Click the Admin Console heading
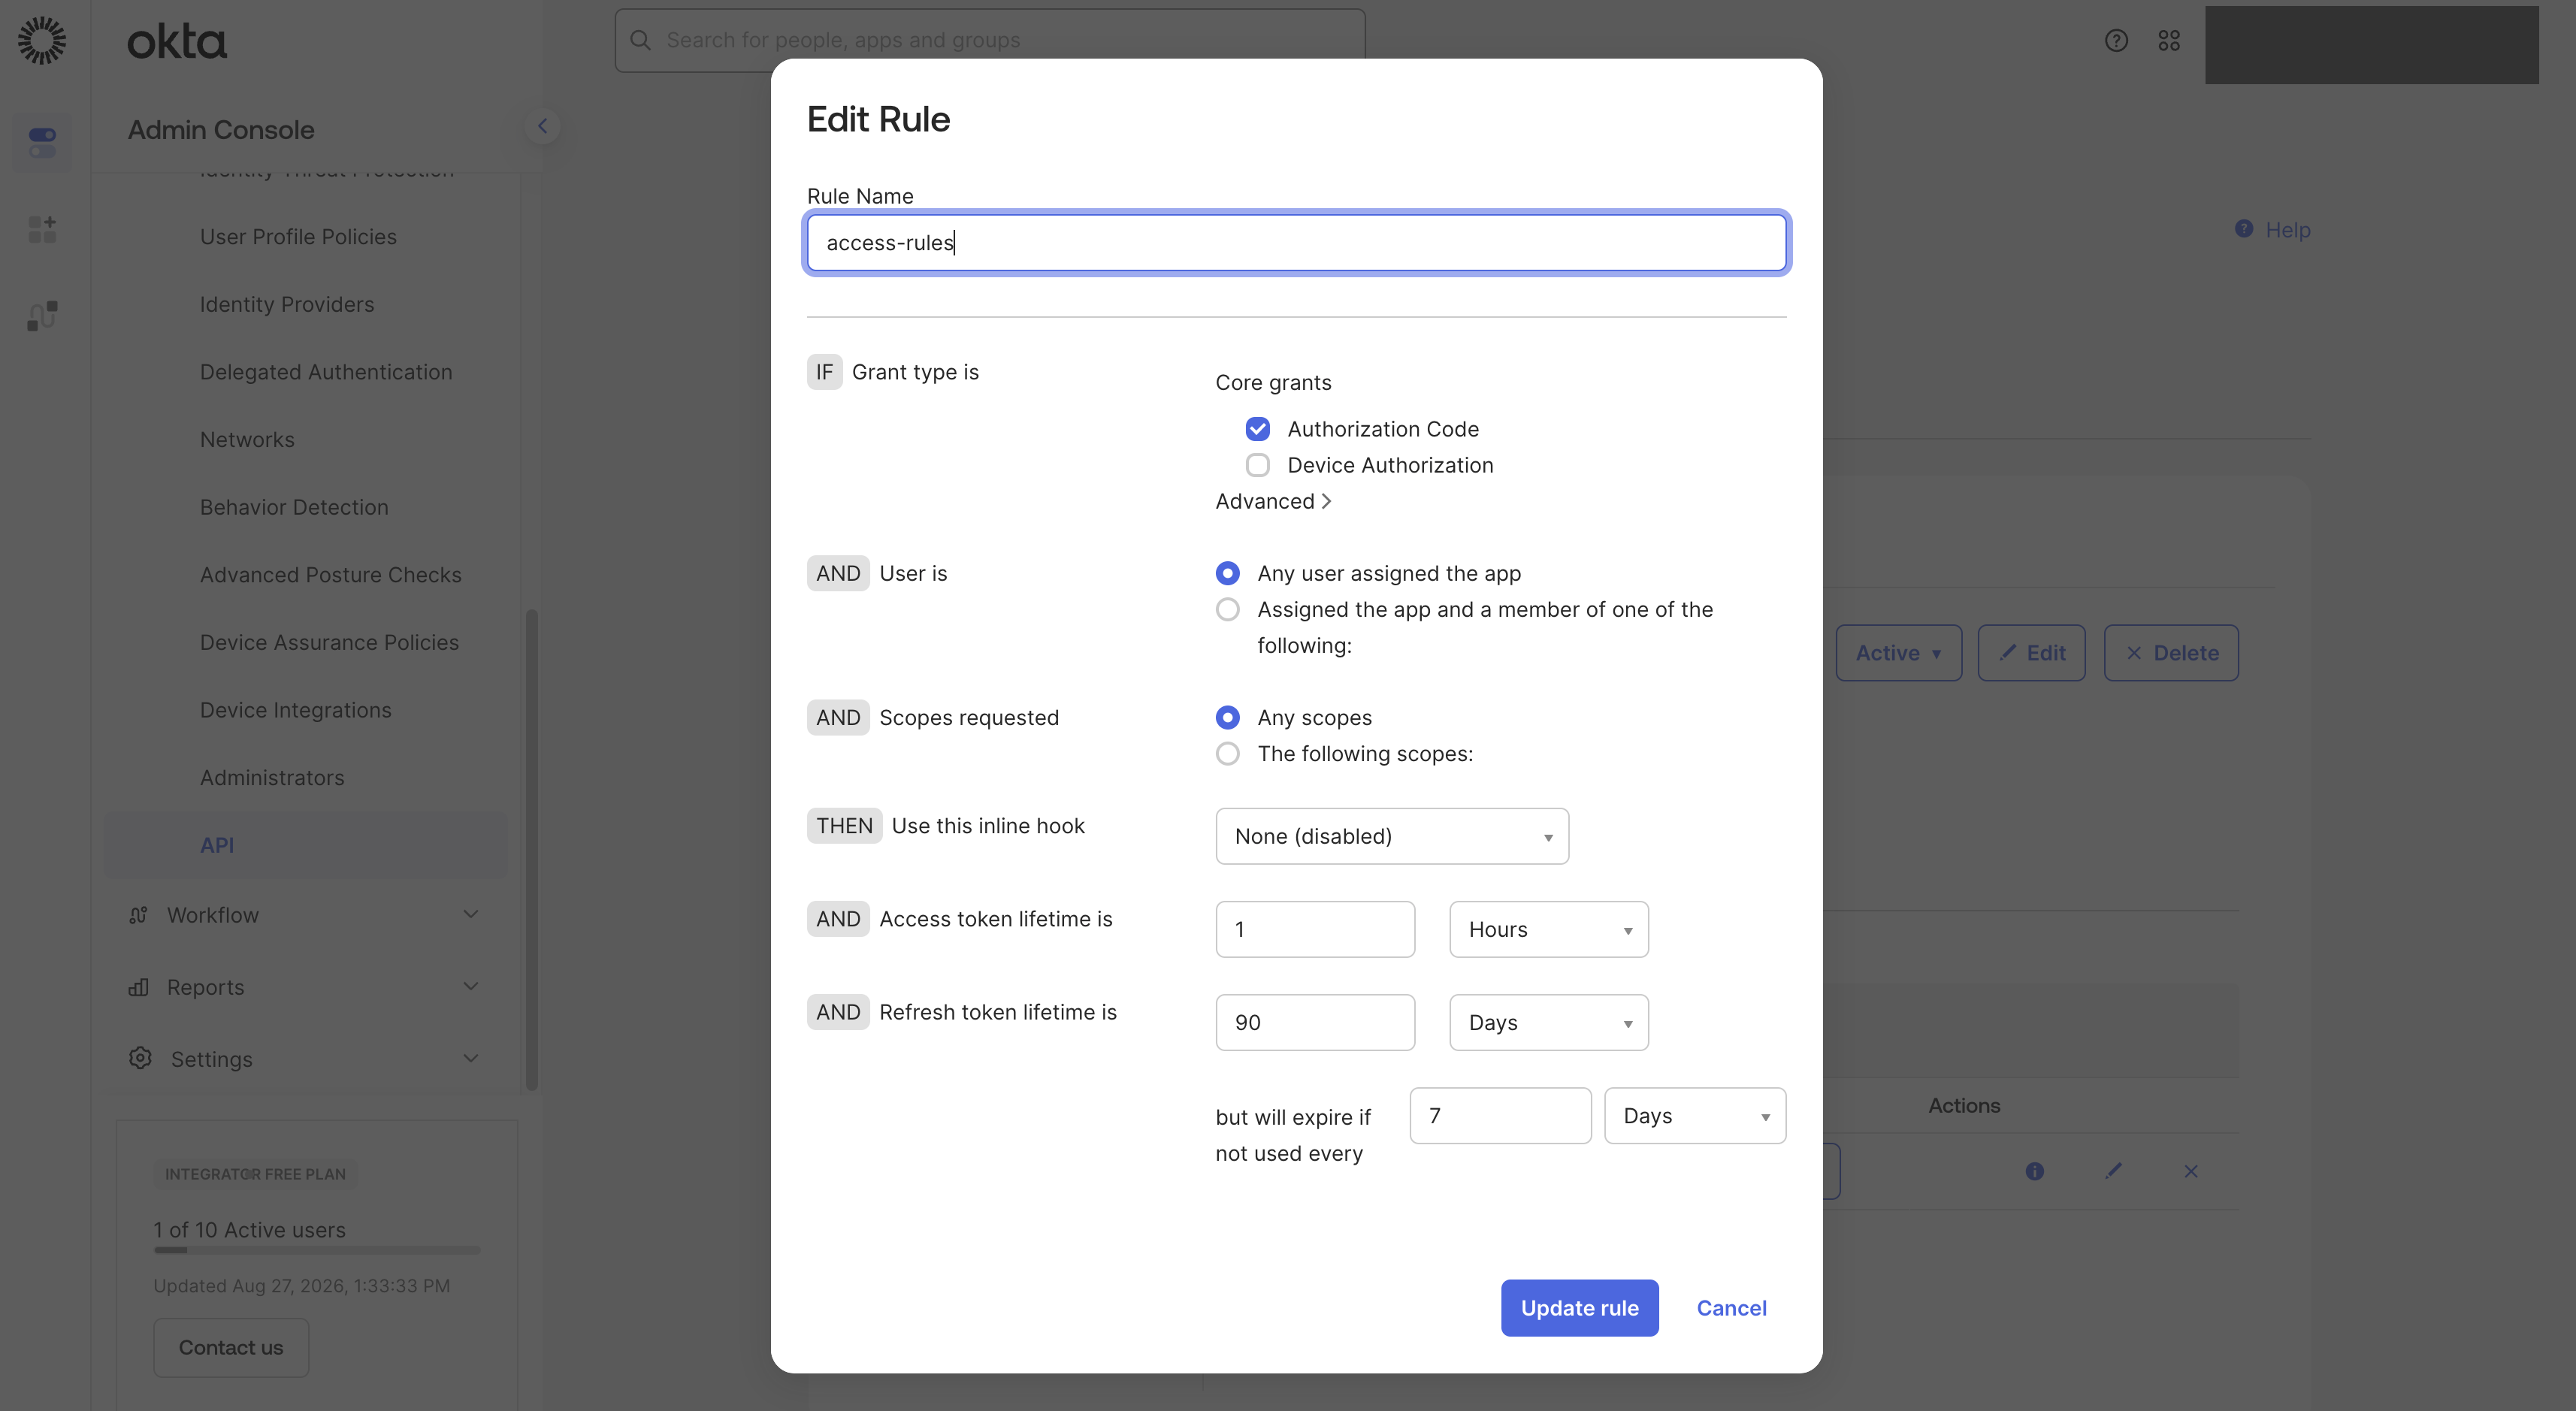 pos(221,130)
